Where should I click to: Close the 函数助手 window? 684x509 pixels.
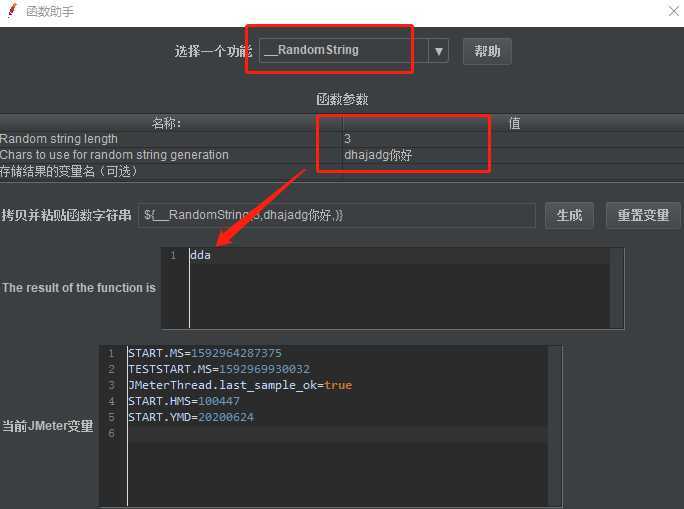(674, 10)
